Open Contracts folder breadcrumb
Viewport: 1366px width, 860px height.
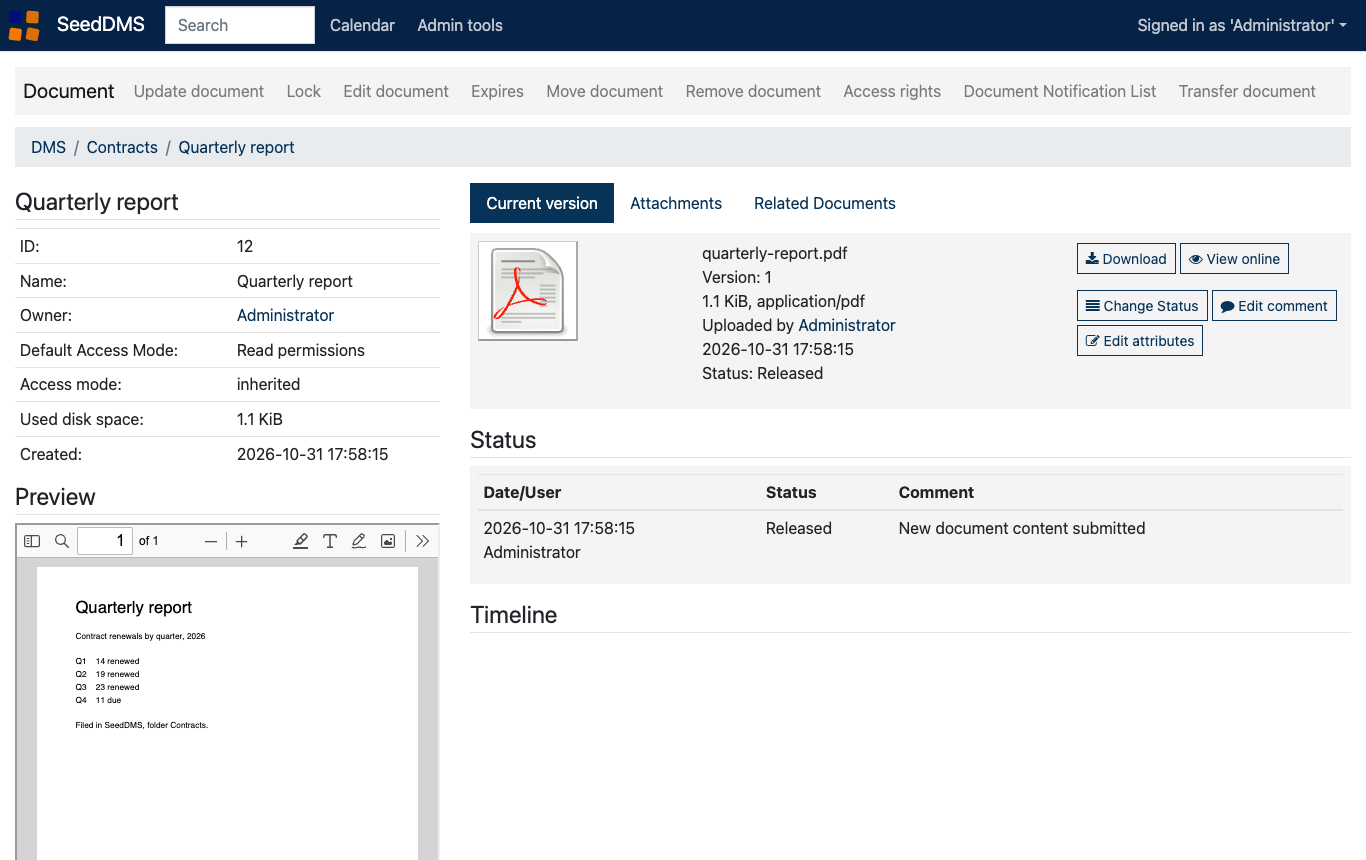122,147
